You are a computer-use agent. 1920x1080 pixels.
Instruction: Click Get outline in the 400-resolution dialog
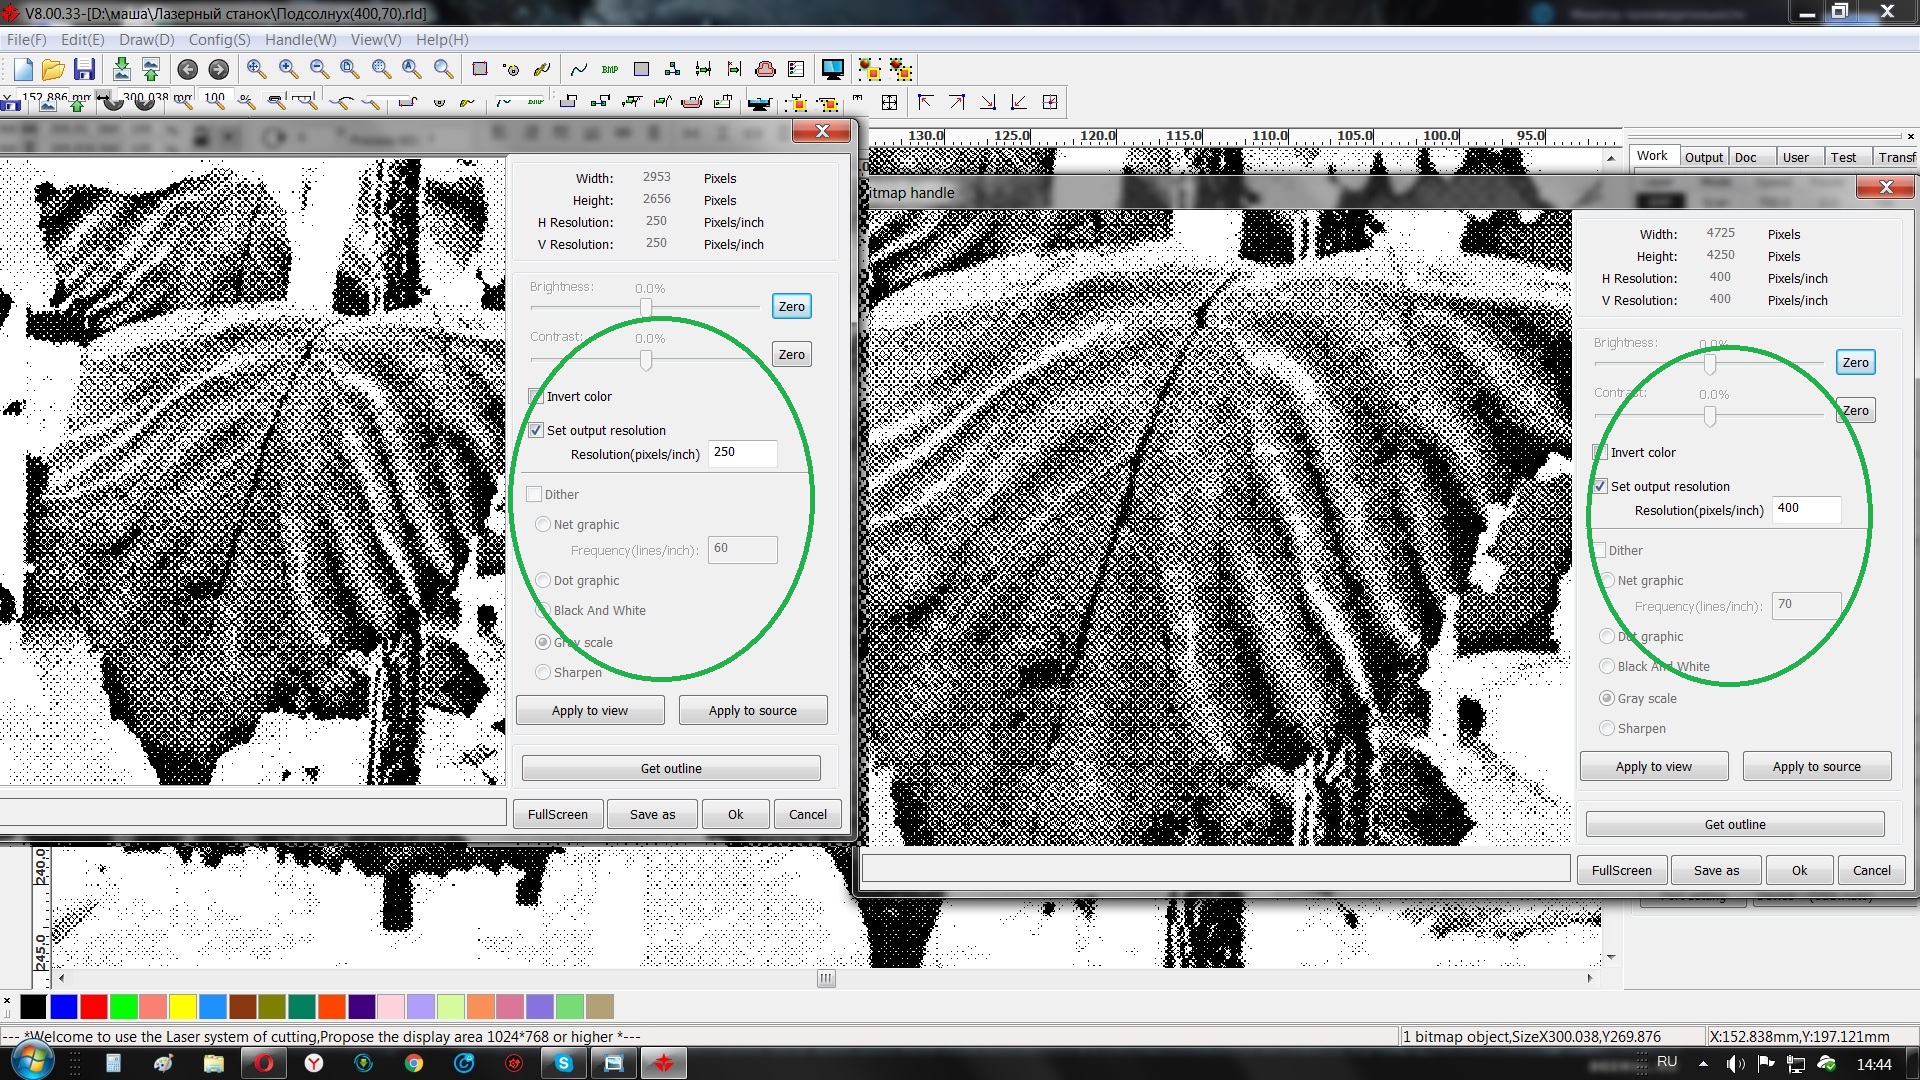click(1734, 825)
